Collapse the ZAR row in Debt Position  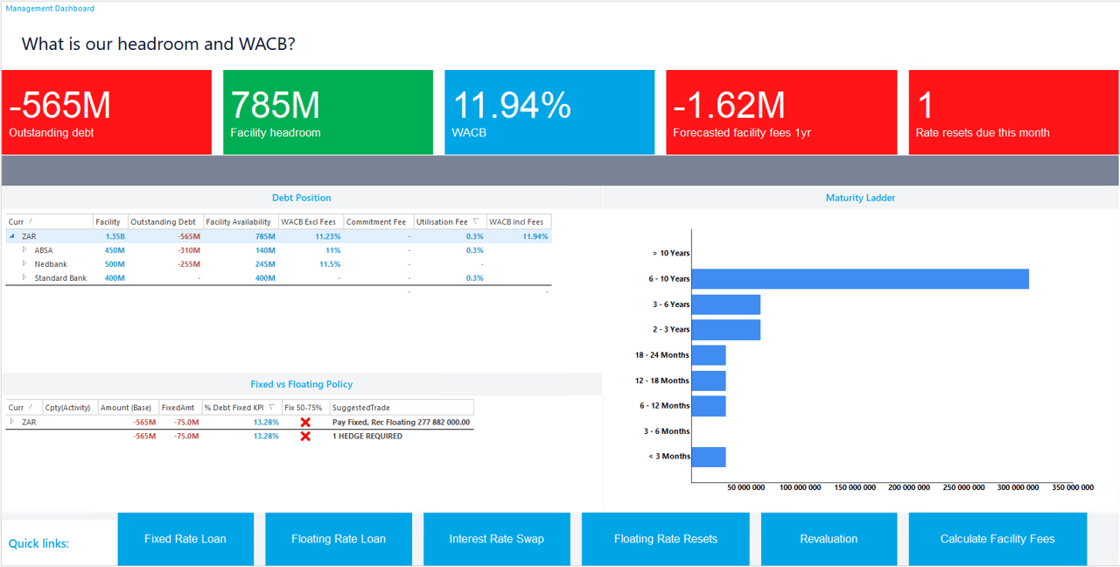pyautogui.click(x=12, y=236)
